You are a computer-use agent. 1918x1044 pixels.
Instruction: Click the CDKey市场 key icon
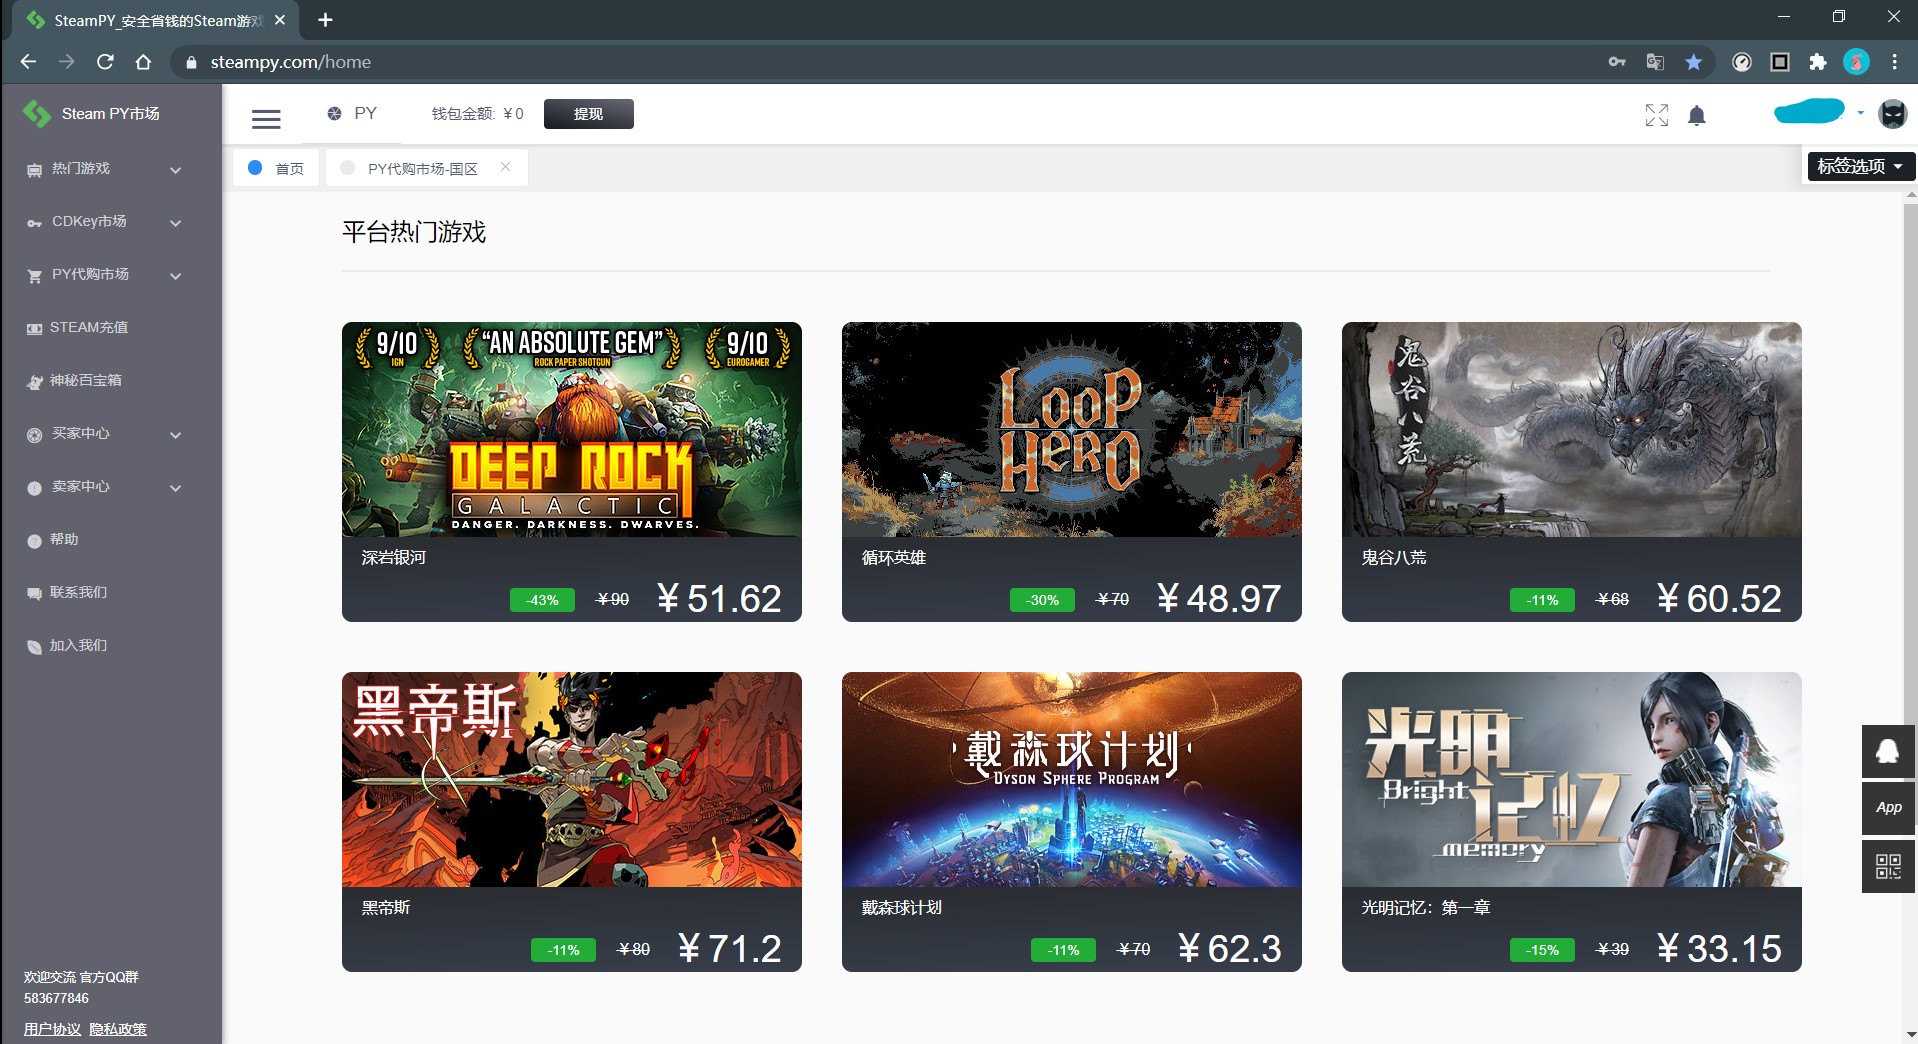(35, 223)
